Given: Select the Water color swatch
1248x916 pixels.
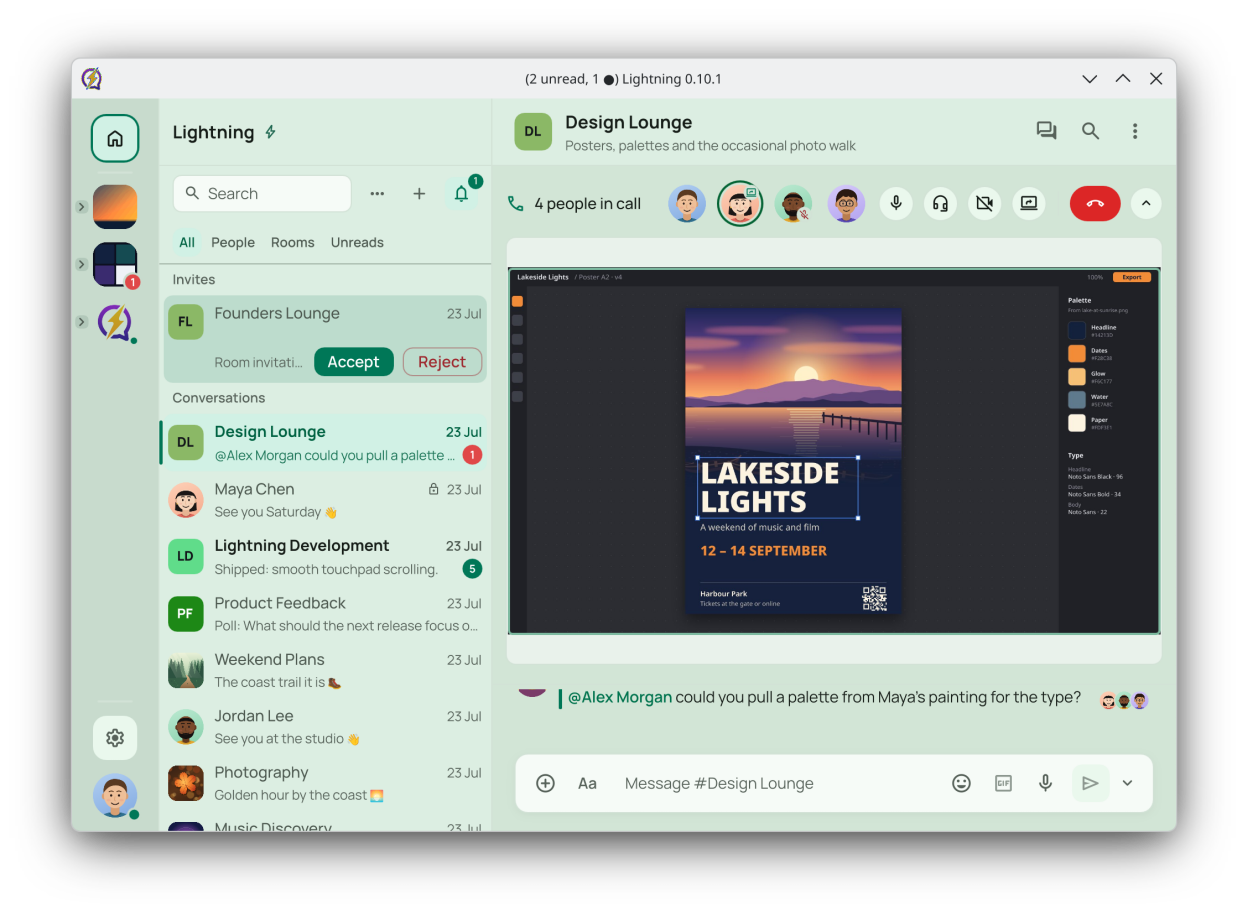Looking at the screenshot, I should (x=1076, y=399).
